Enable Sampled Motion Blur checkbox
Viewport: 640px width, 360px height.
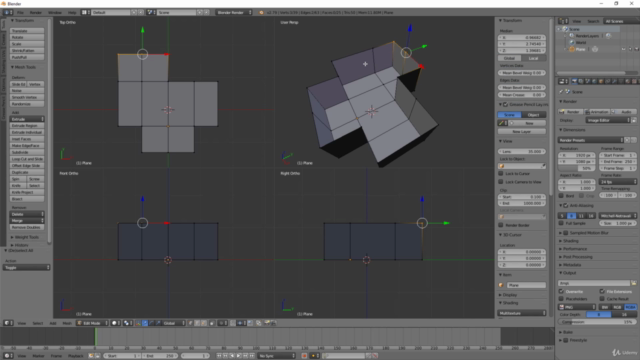566,233
